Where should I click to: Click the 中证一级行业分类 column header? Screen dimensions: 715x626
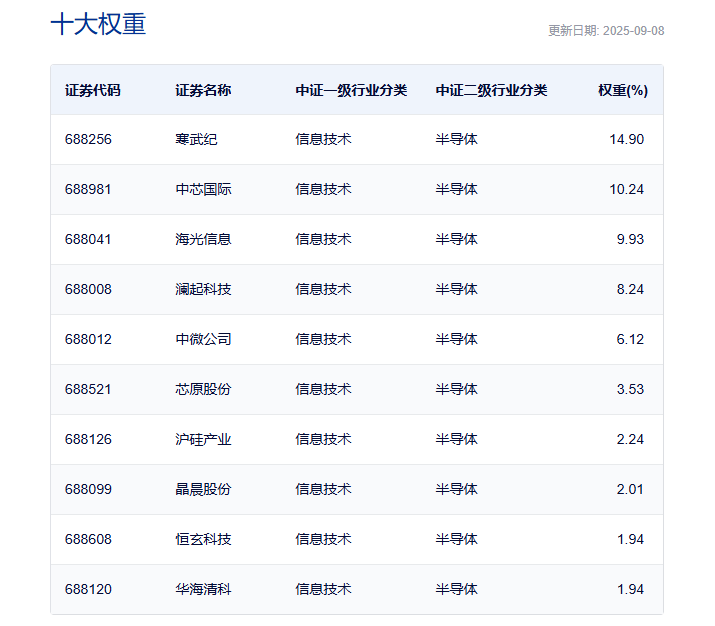pos(351,90)
